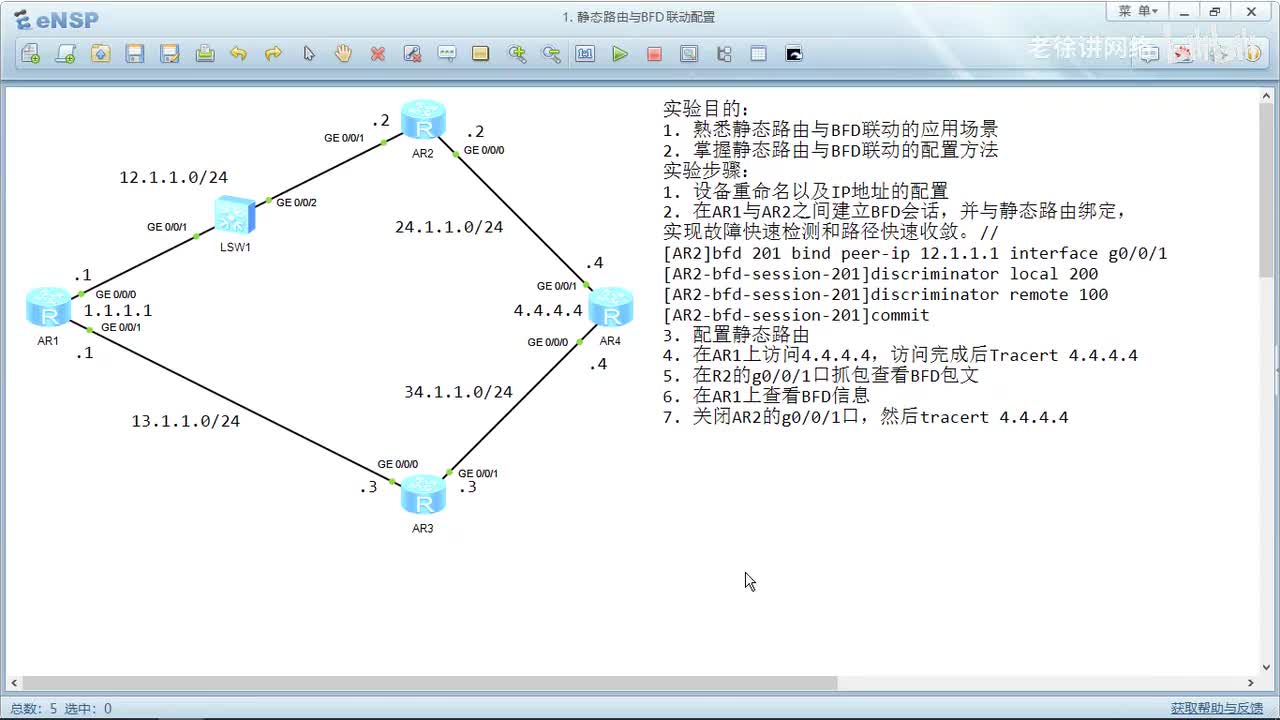
Task: Click the '总数: 5 选中: 0' status text
Action: (x=61, y=708)
